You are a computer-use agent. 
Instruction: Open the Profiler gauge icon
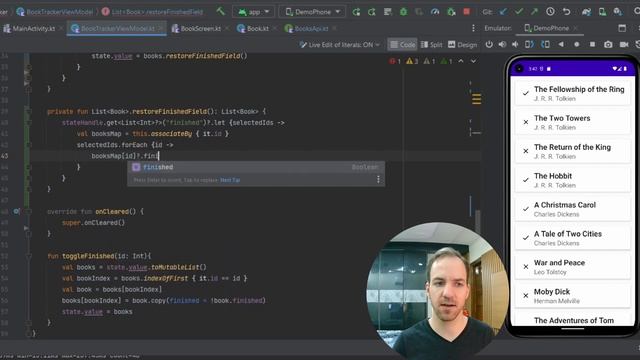tap(435, 12)
